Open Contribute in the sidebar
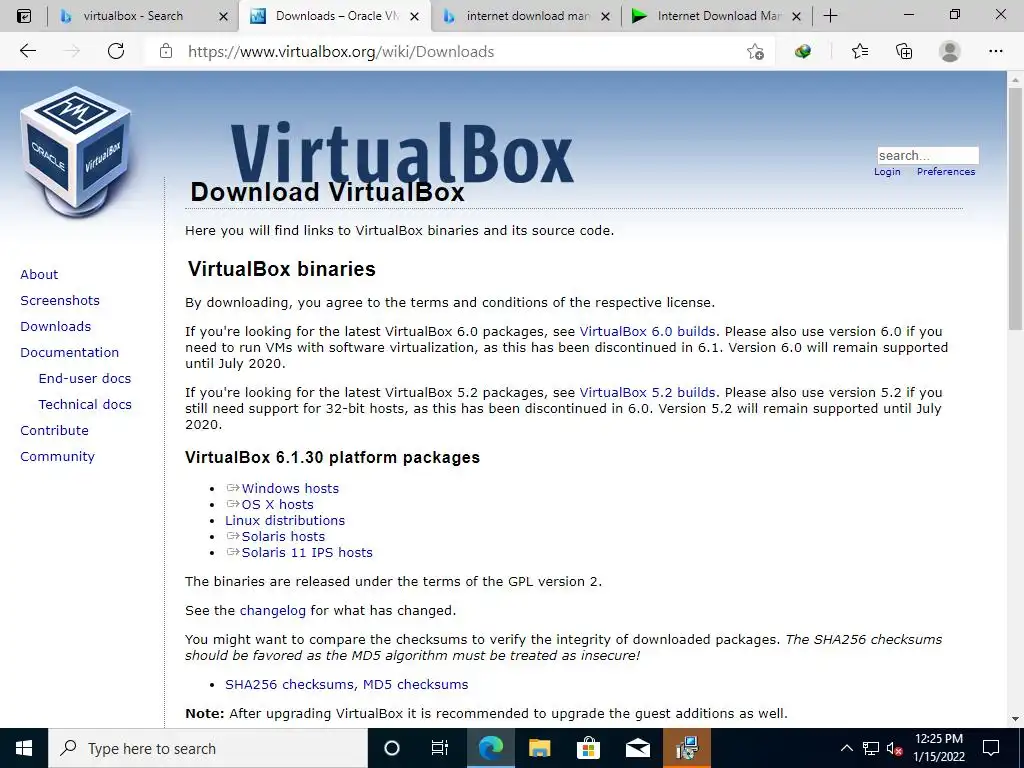Viewport: 1024px width, 768px height. (54, 430)
